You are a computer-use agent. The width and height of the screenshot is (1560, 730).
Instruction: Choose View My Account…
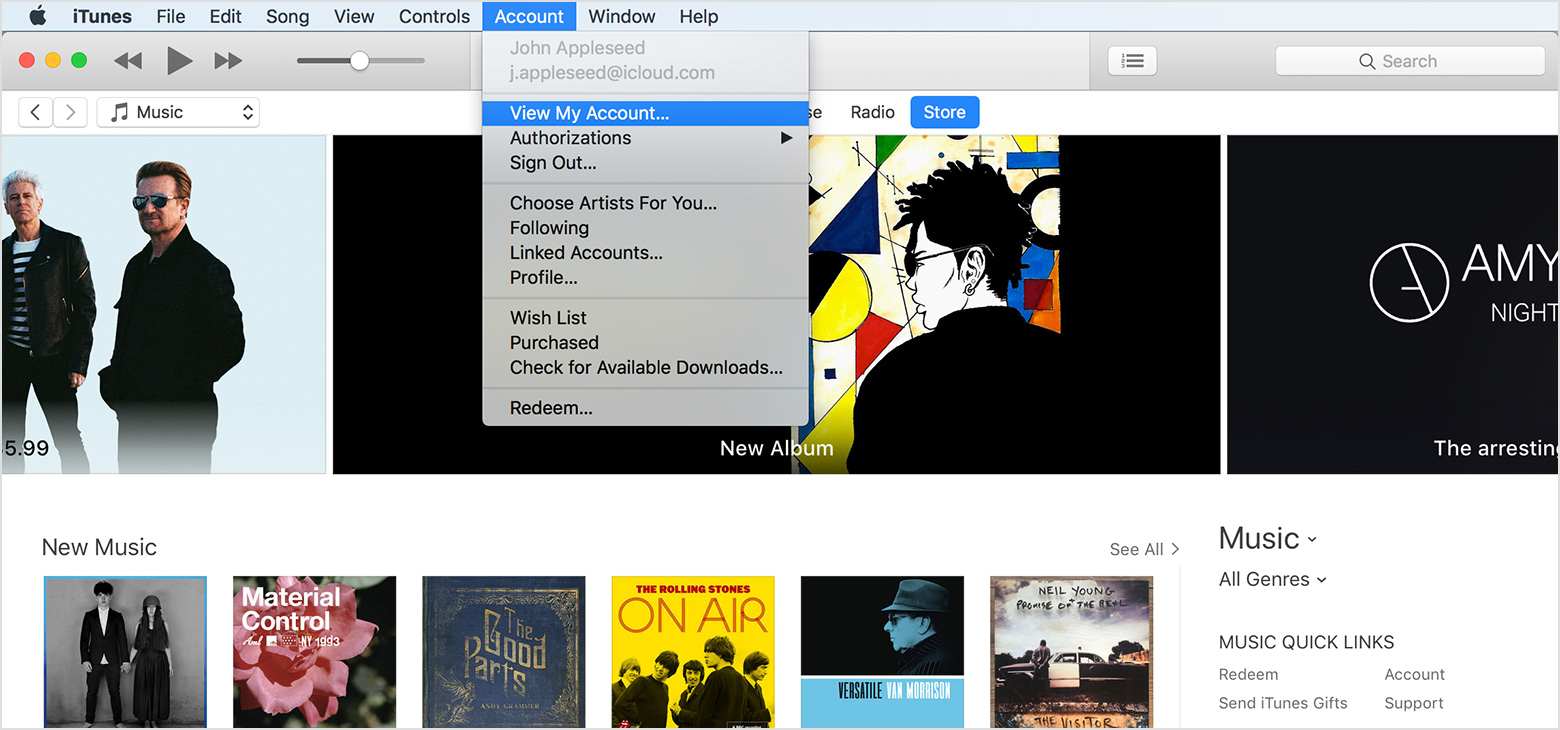645,113
